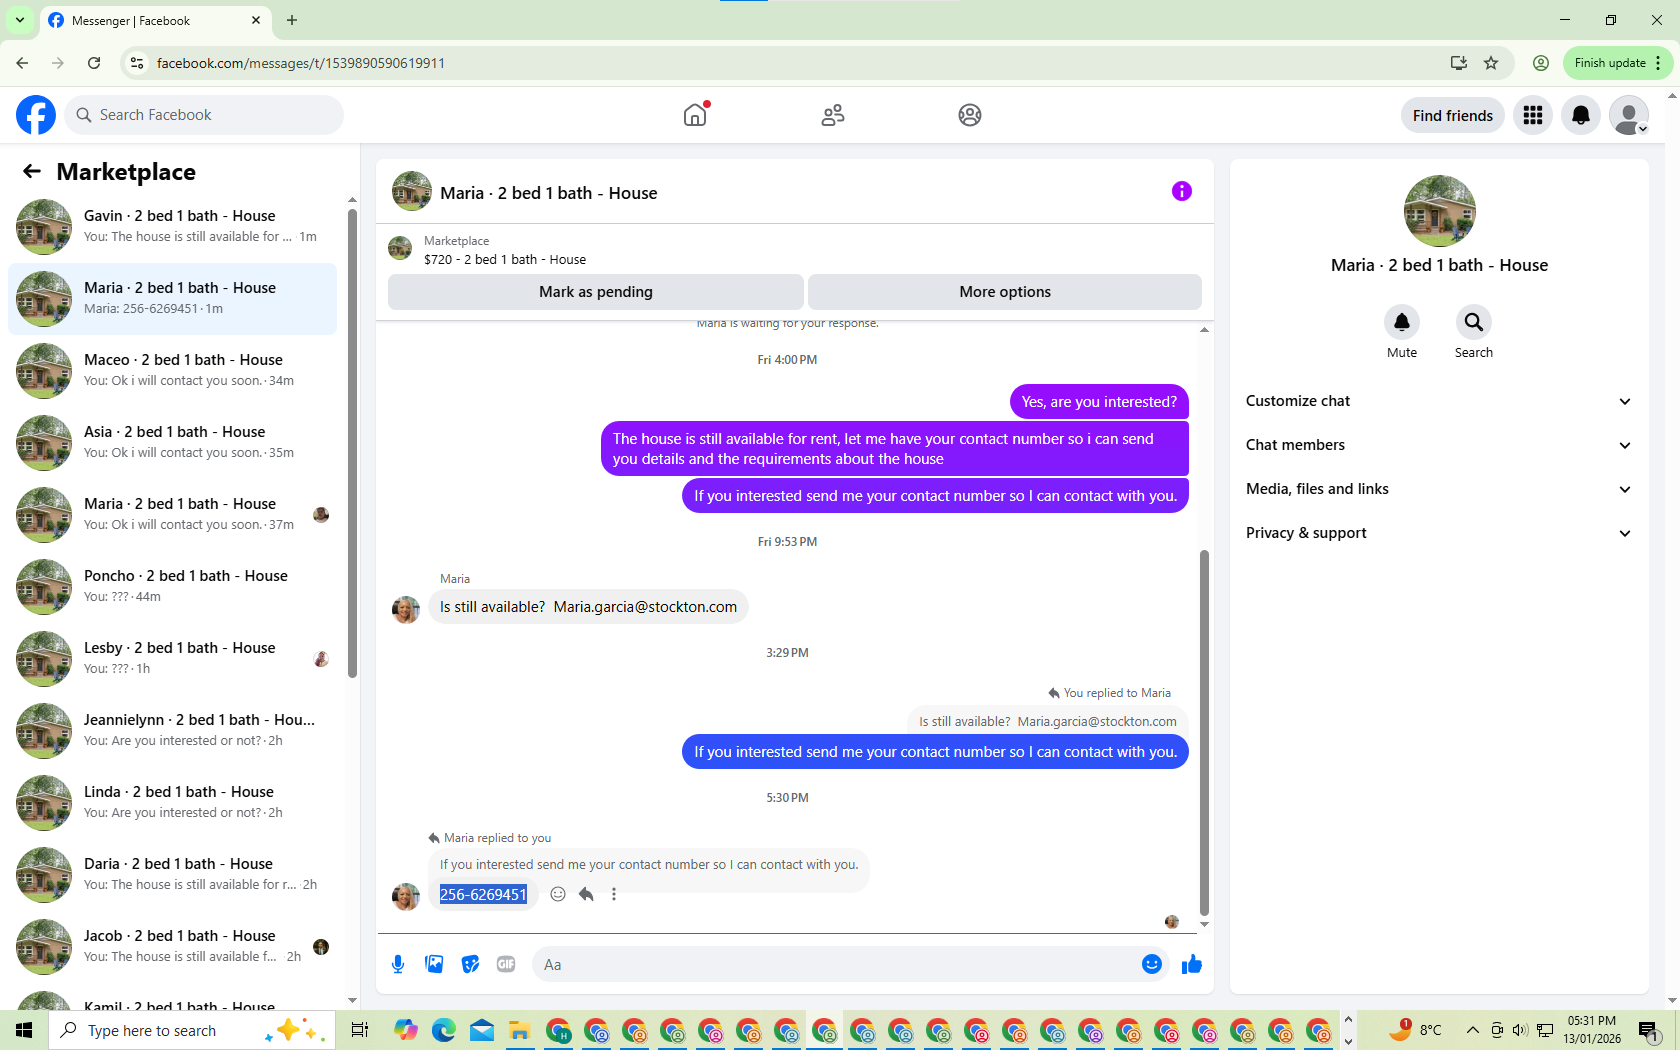Screen dimensions: 1680x1050
Task: Open Linda 2 bed 1 bath conversation
Action: pos(172,803)
